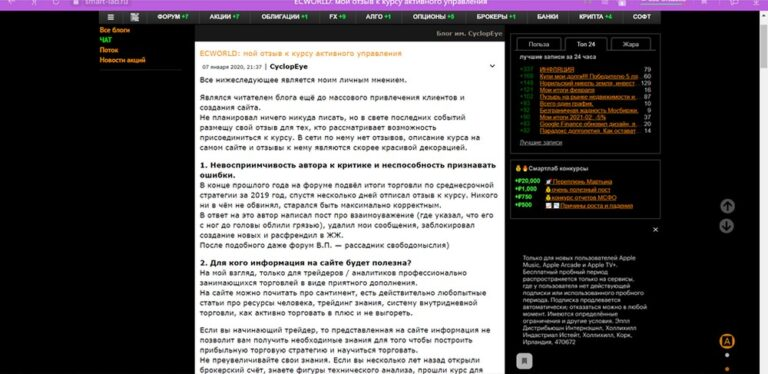This screenshot has width=768, height=374.
Task: Open the АКЦИИ menu item
Action: tap(224, 17)
